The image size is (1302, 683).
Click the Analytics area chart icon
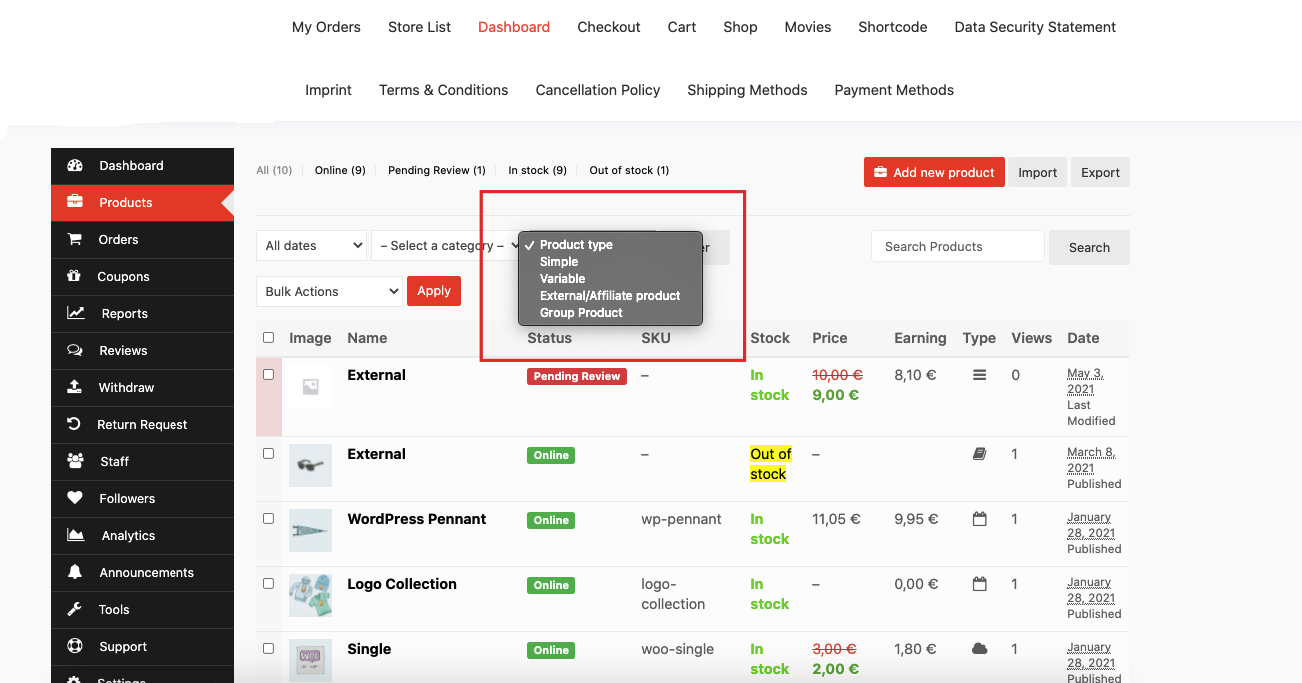point(76,535)
